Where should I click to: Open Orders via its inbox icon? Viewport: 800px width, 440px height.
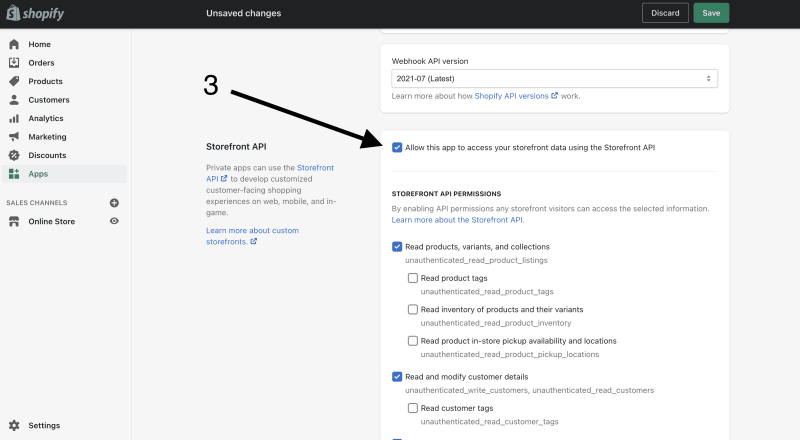click(x=14, y=63)
